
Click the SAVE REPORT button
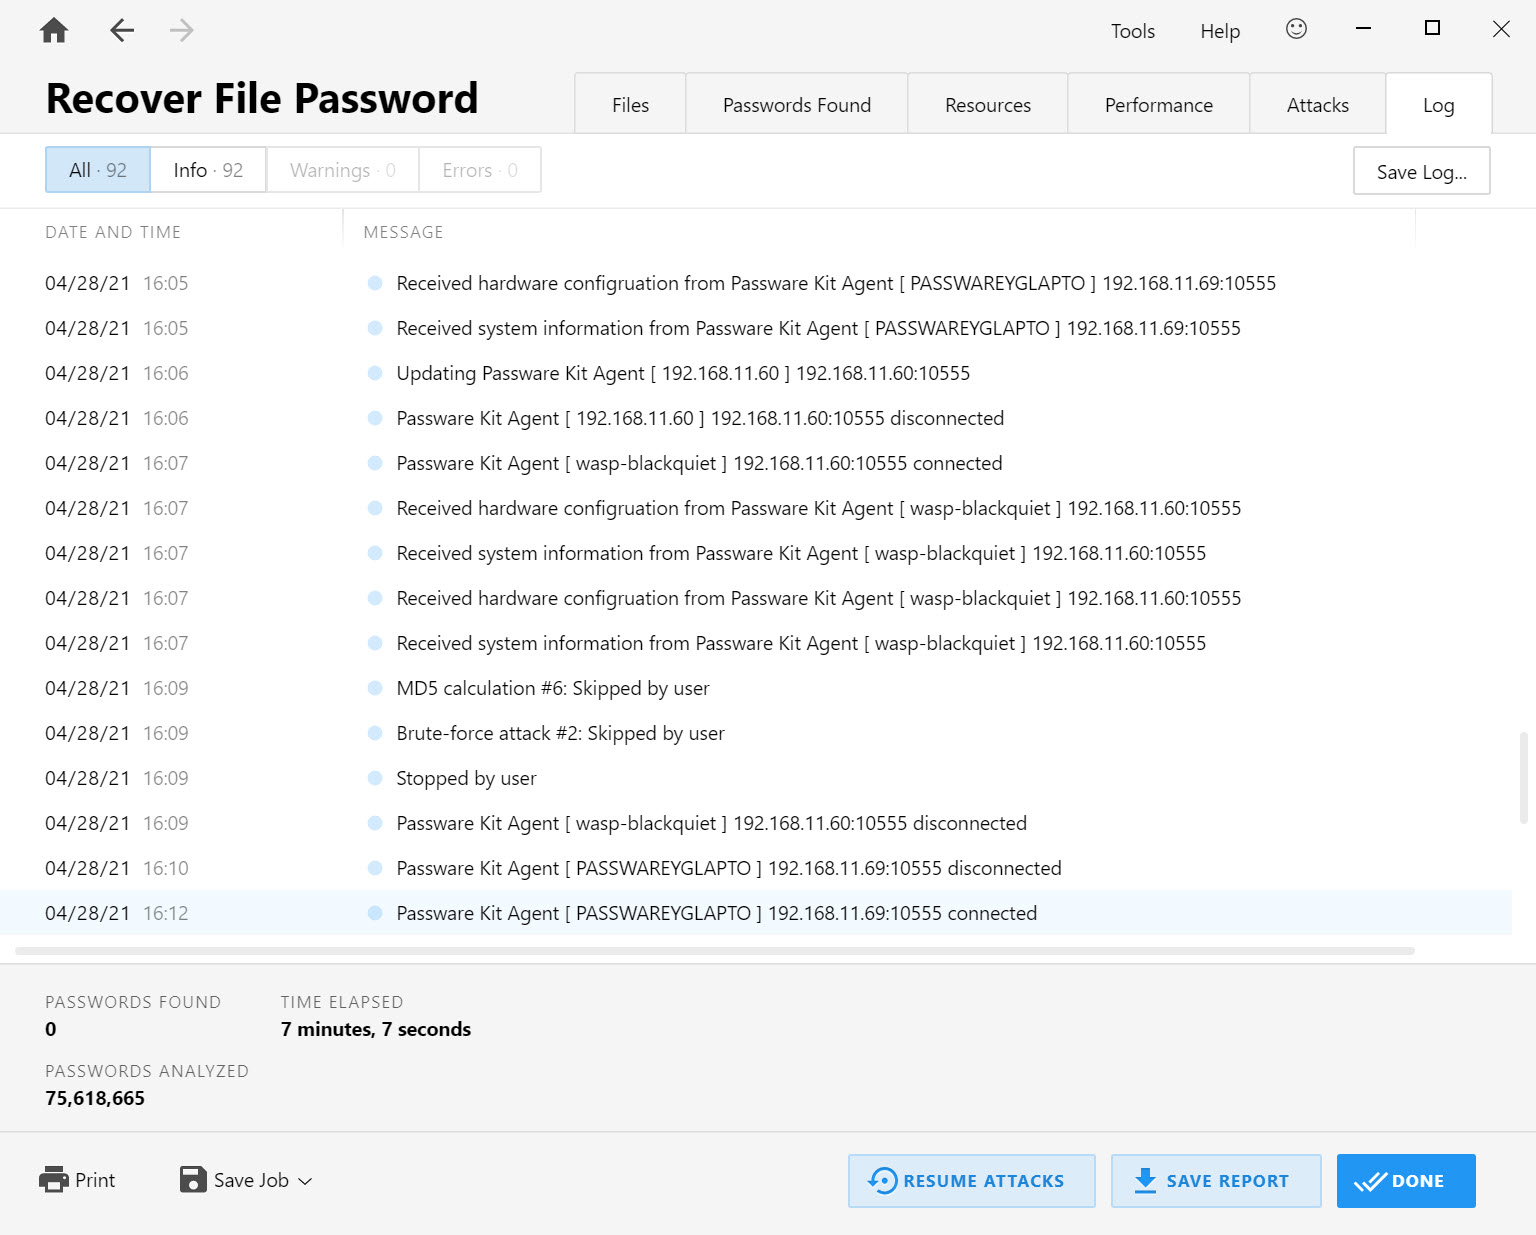1216,1181
